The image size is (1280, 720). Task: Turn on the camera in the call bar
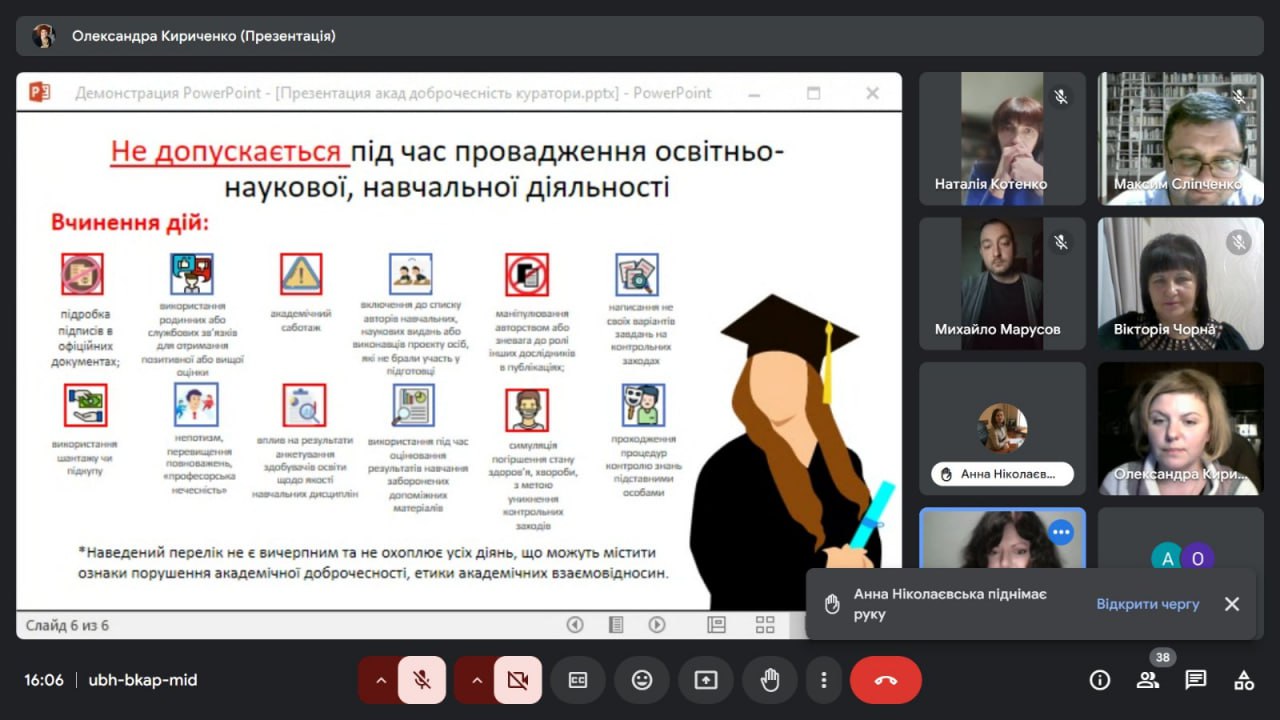518,680
